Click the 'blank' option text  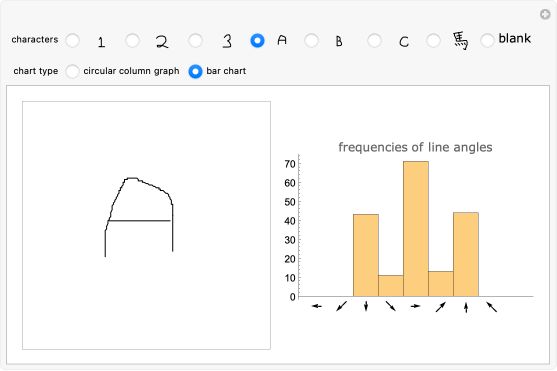pos(515,38)
